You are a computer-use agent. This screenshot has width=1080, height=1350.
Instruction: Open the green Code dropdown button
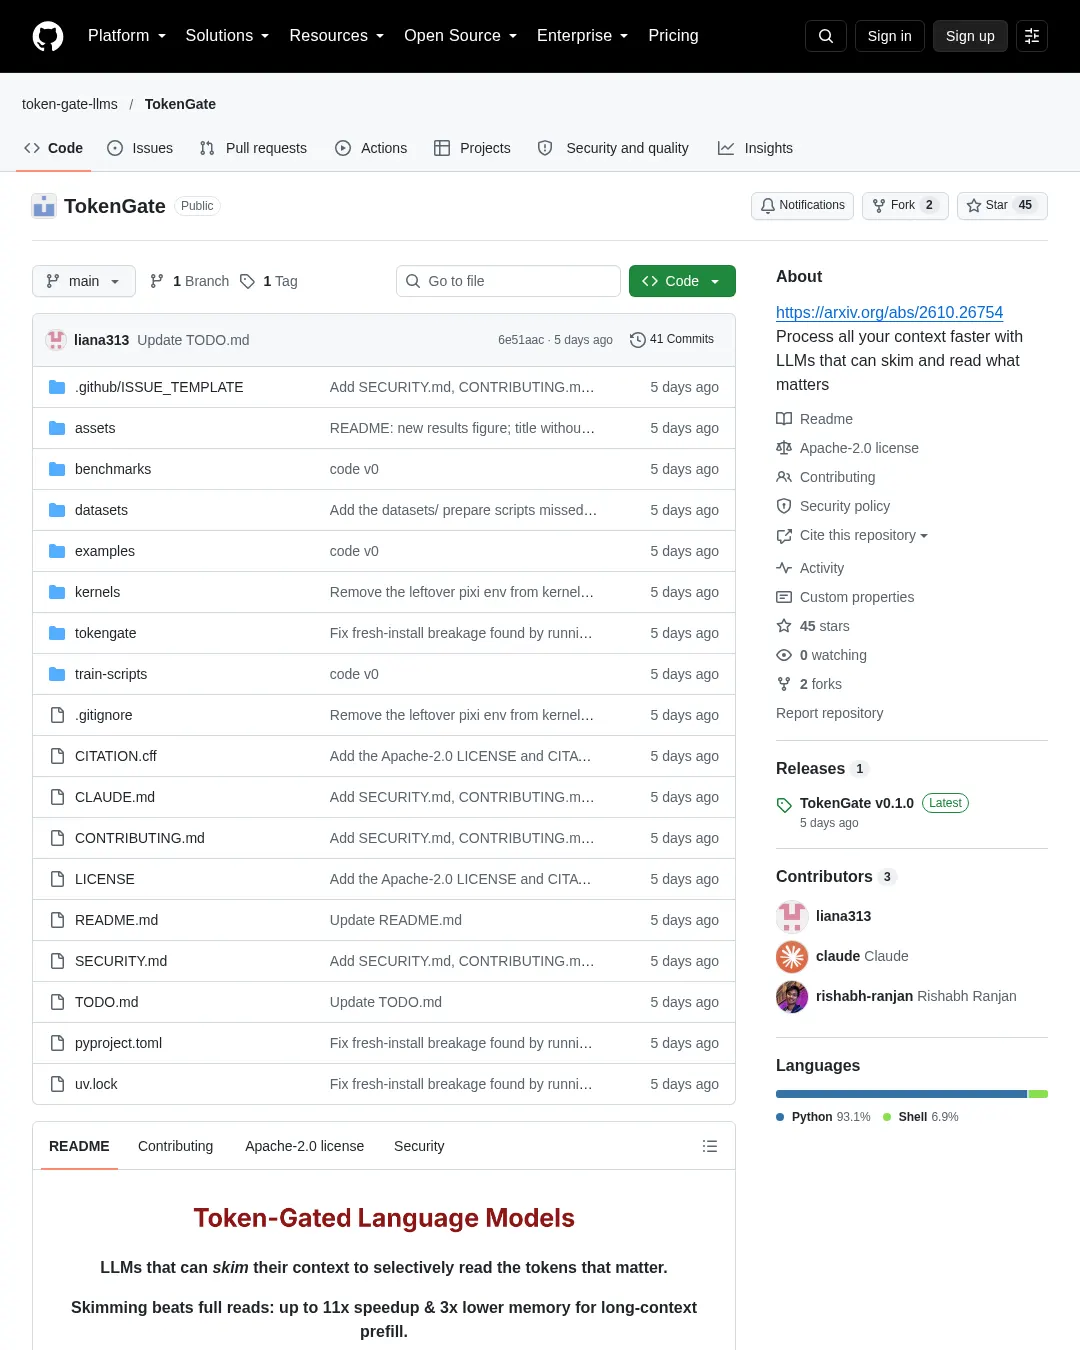[682, 281]
